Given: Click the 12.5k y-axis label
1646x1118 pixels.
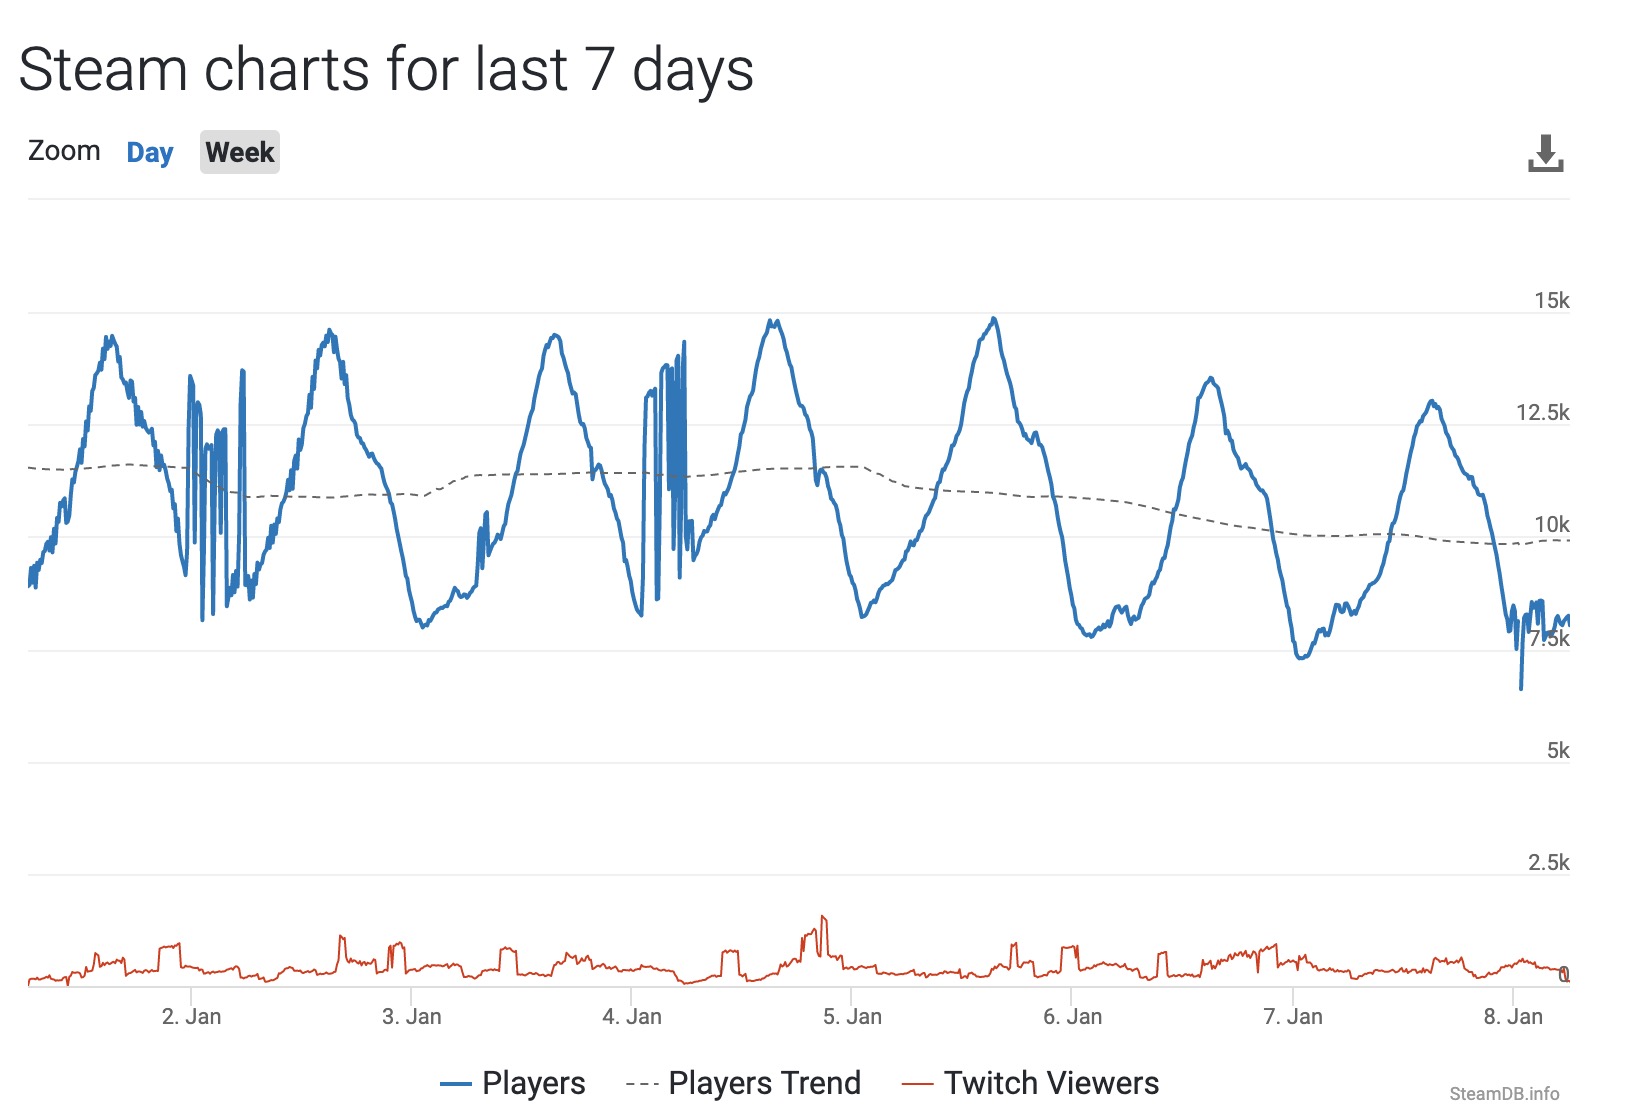Looking at the screenshot, I should click(x=1543, y=413).
